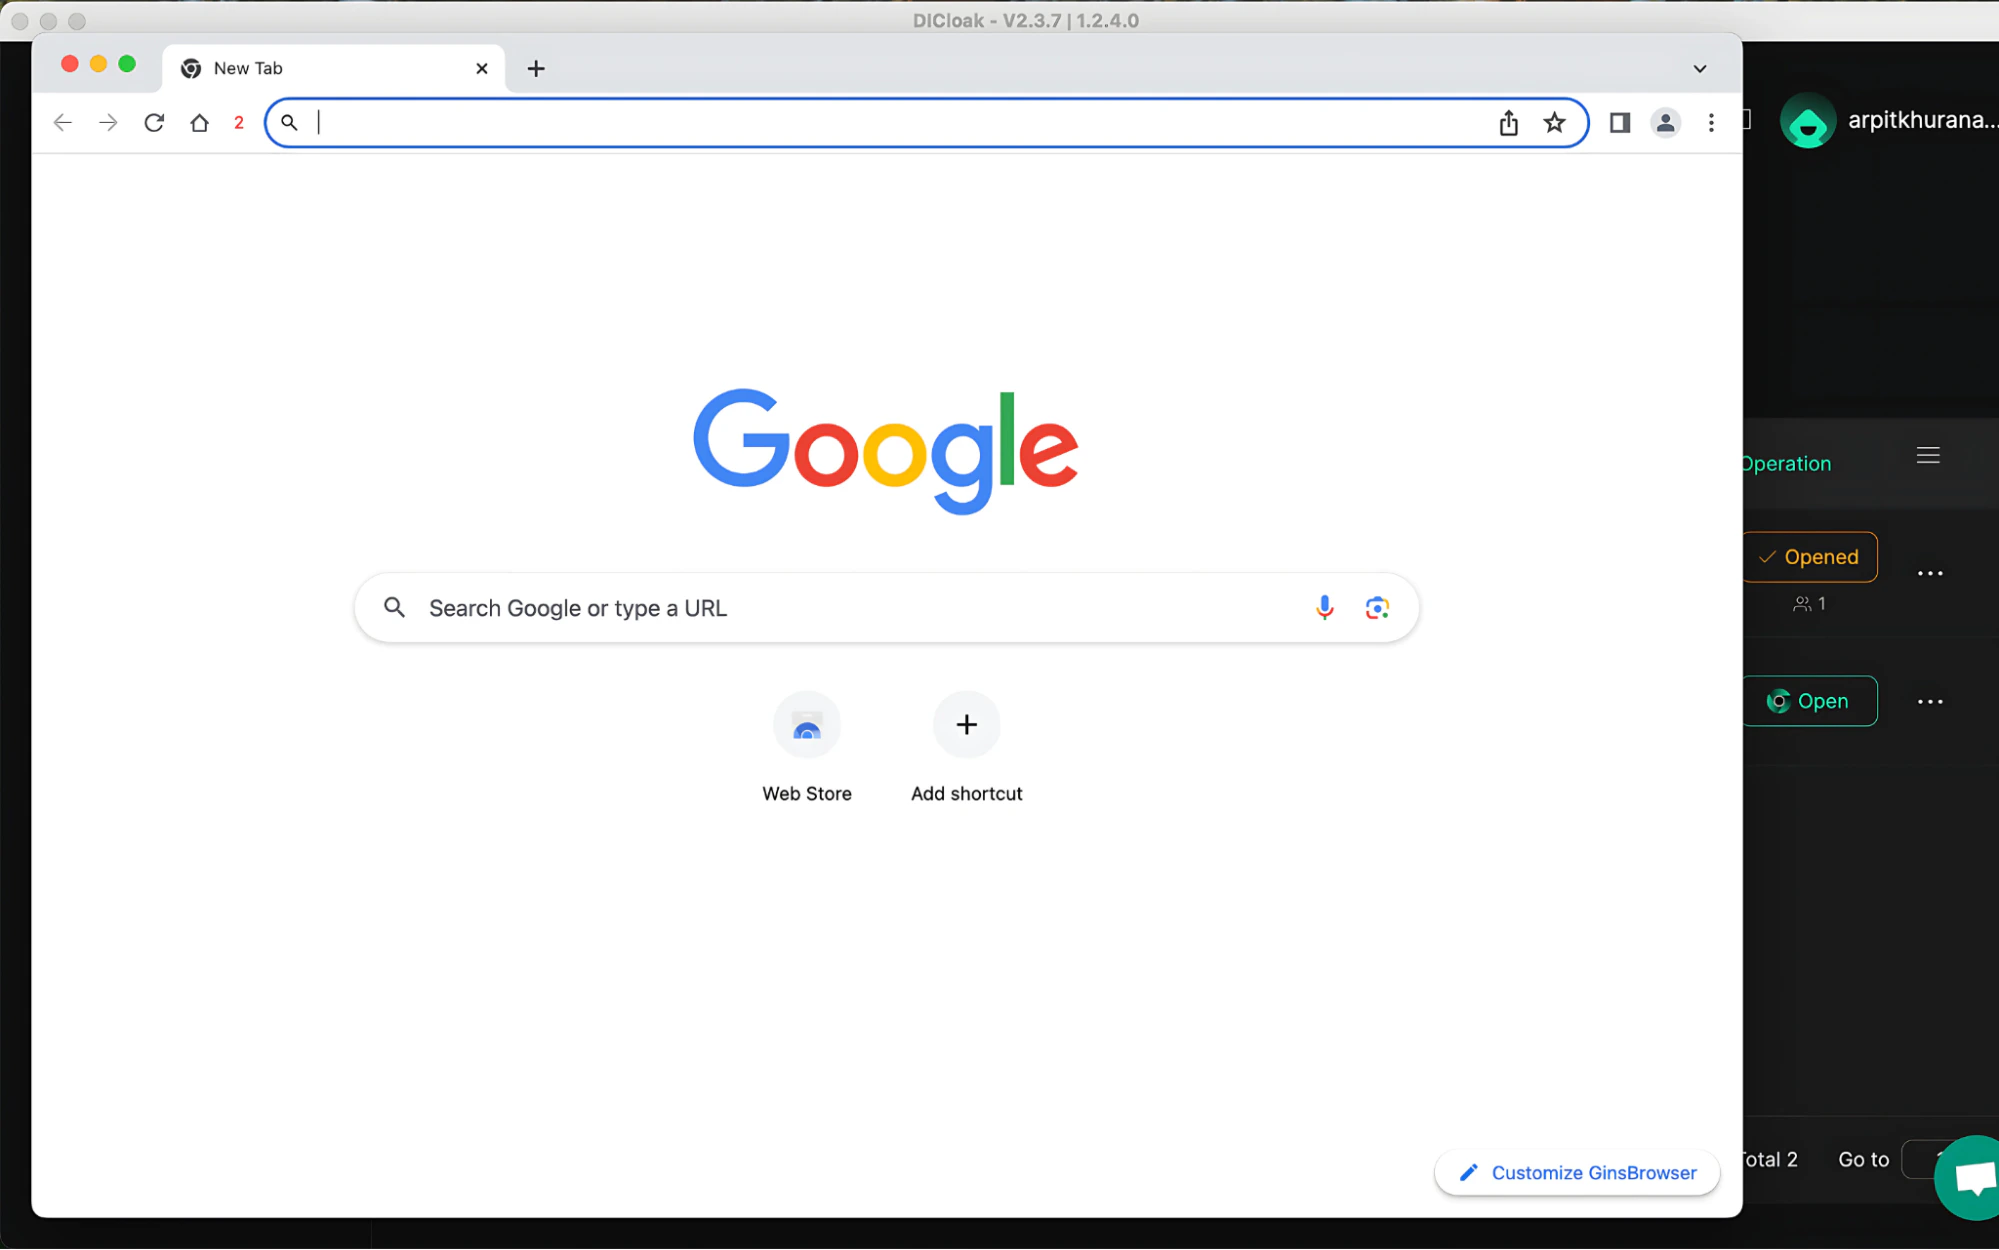The width and height of the screenshot is (1999, 1250).
Task: Click the Opened status toggle for the profile
Action: (1810, 557)
